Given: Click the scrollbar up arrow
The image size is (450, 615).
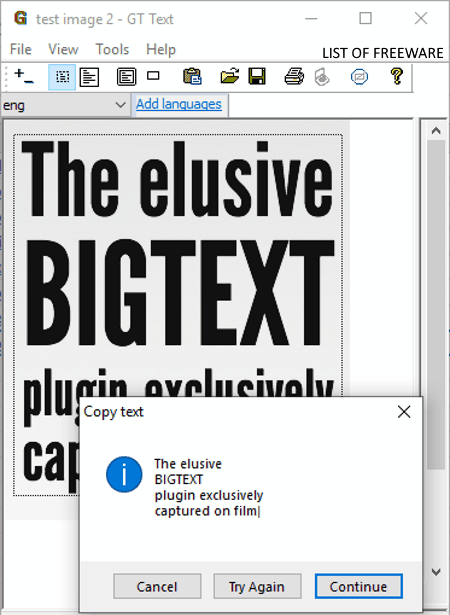Looking at the screenshot, I should coord(436,131).
